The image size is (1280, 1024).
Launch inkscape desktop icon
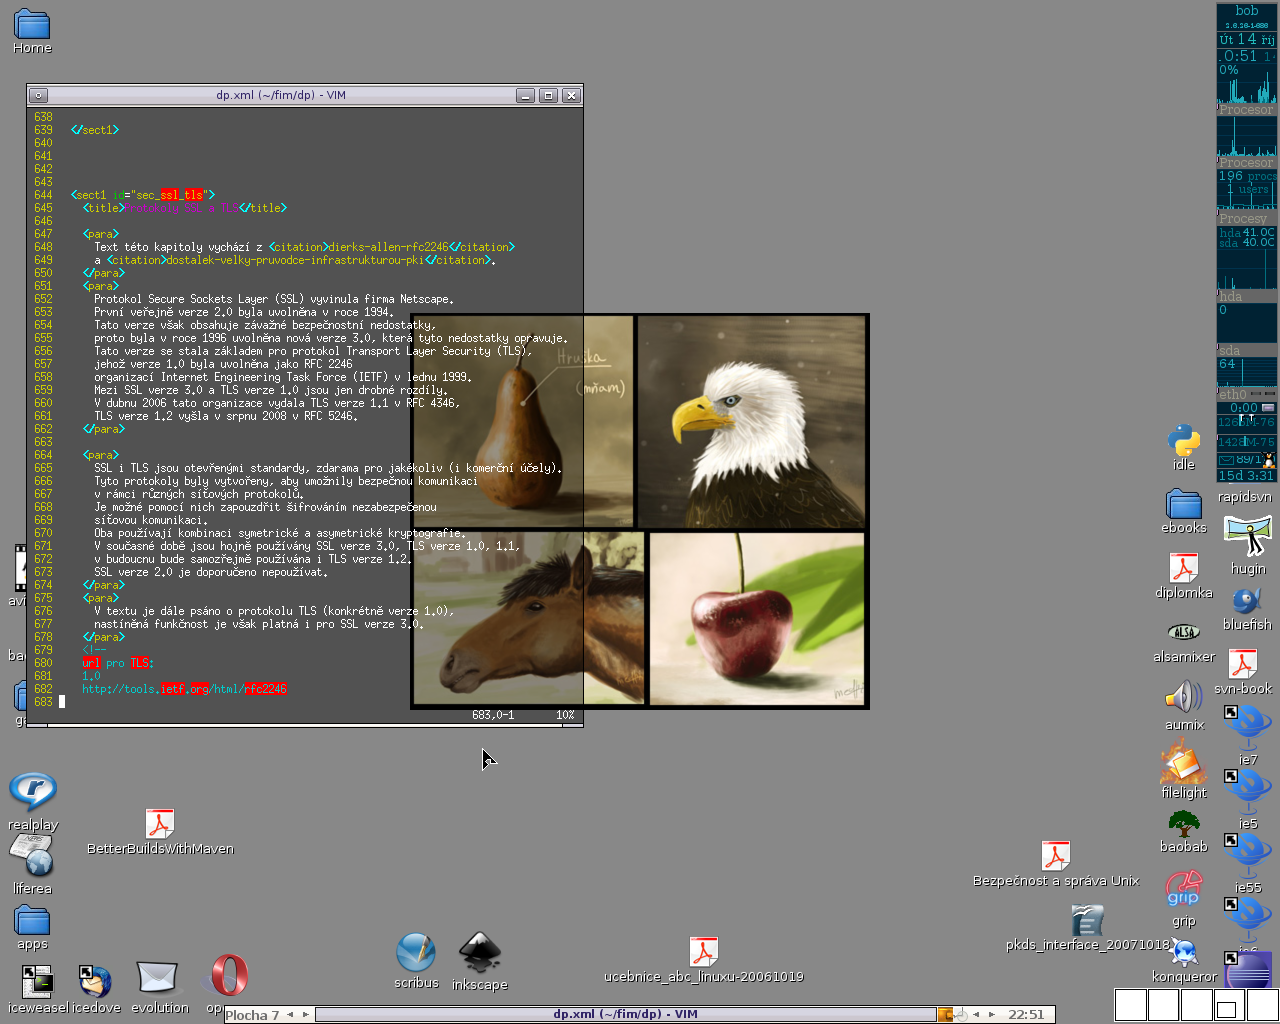pos(480,952)
